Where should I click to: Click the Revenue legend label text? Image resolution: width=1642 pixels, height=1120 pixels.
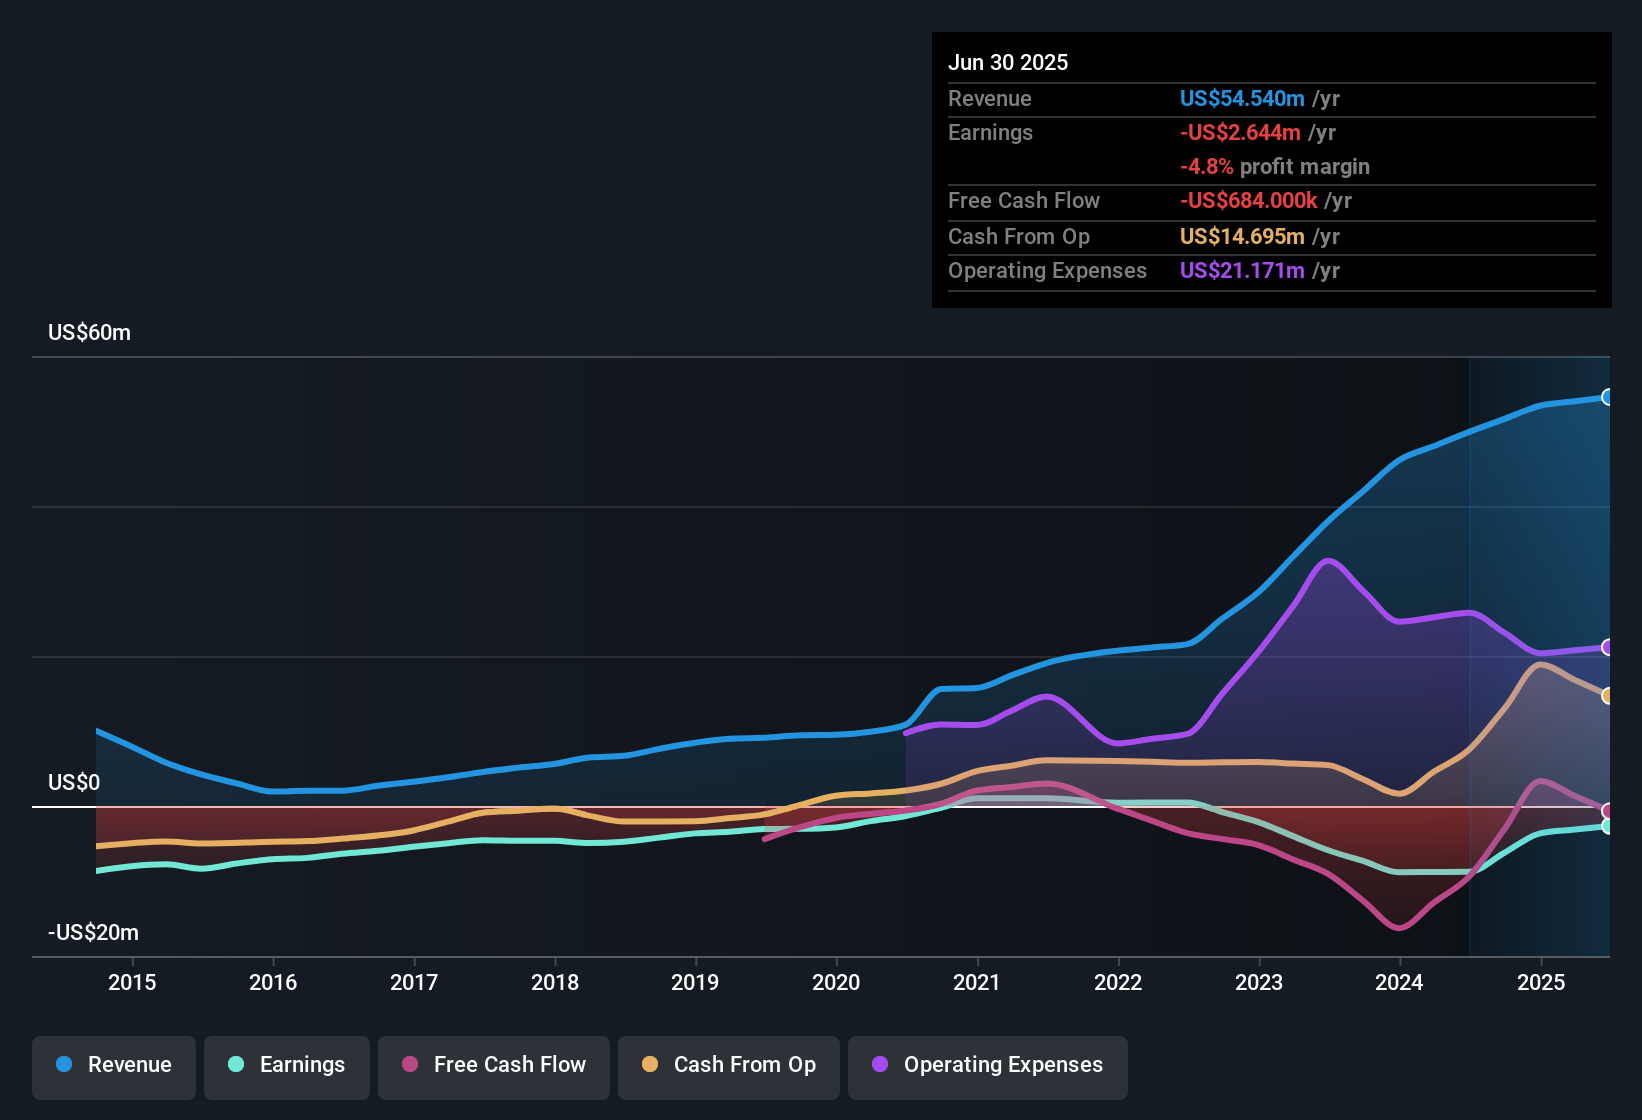128,1065
